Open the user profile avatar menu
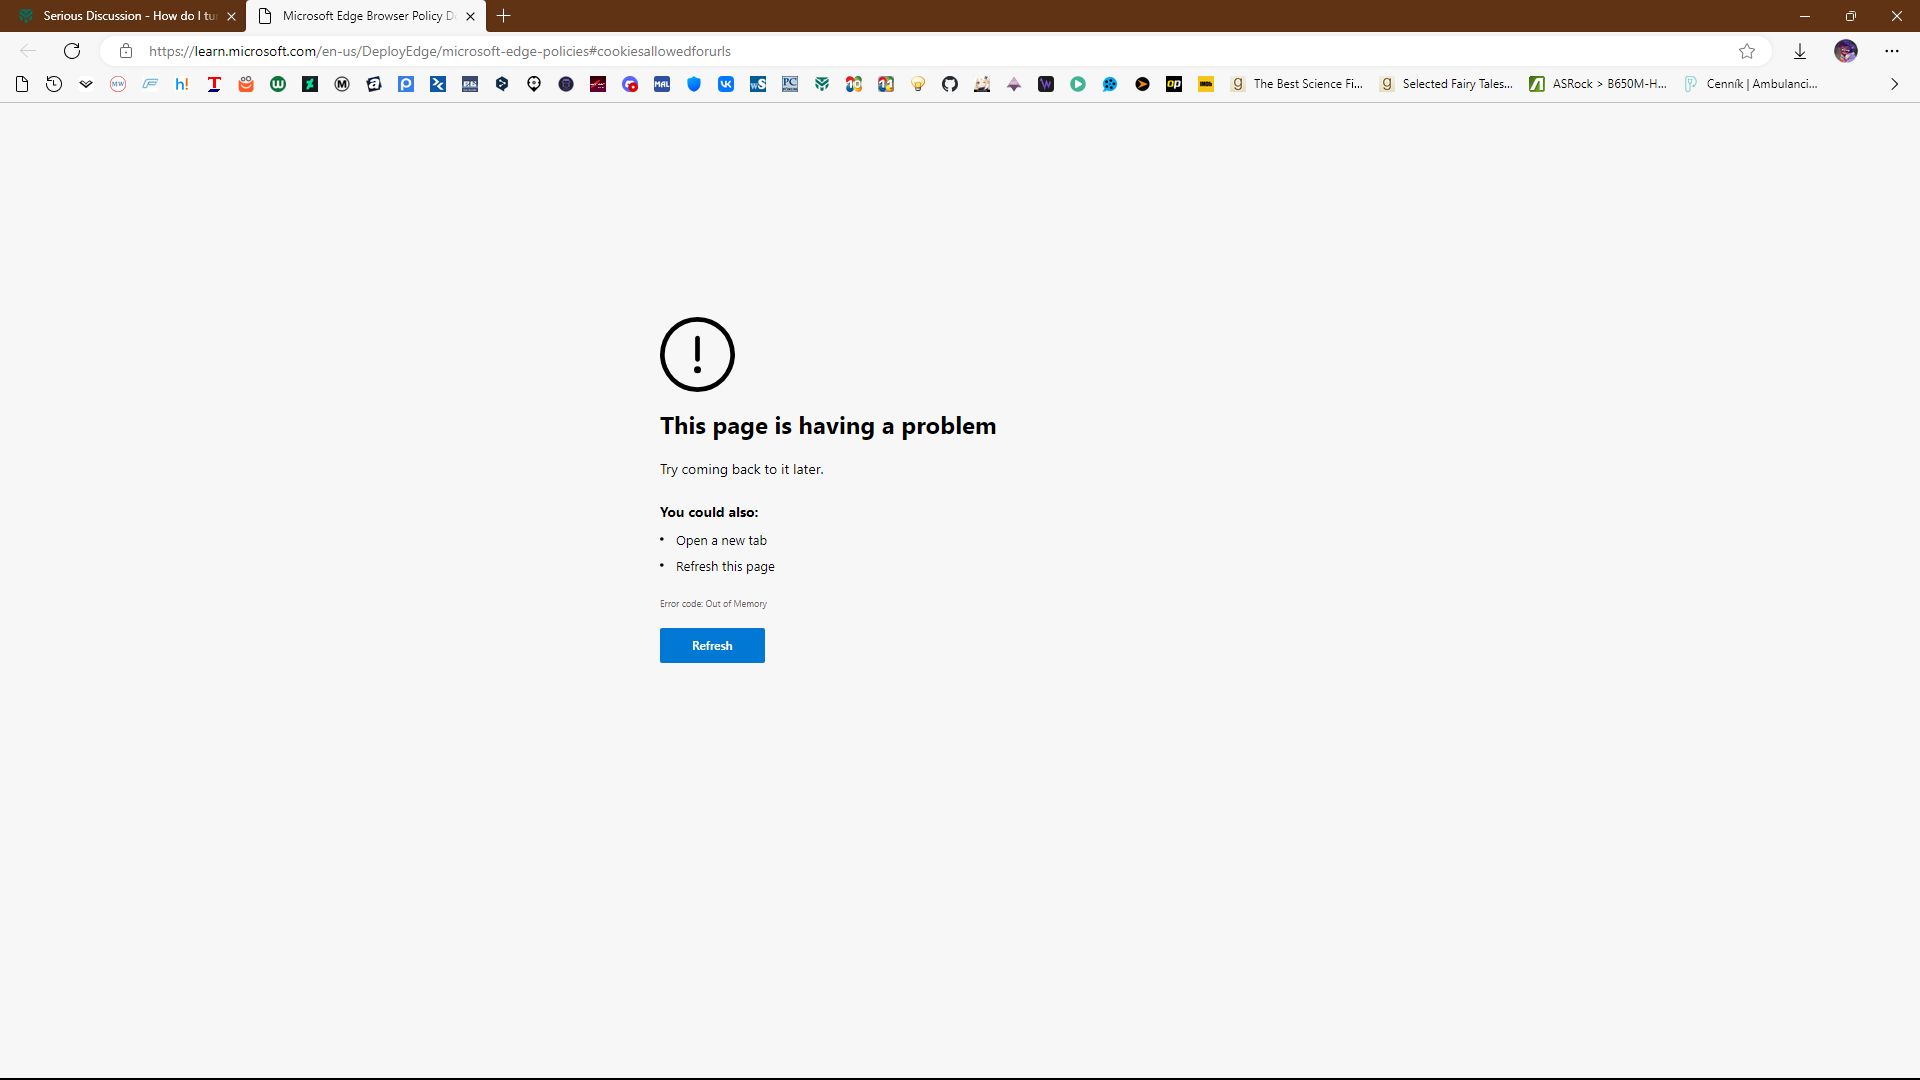The image size is (1920, 1080). point(1846,51)
